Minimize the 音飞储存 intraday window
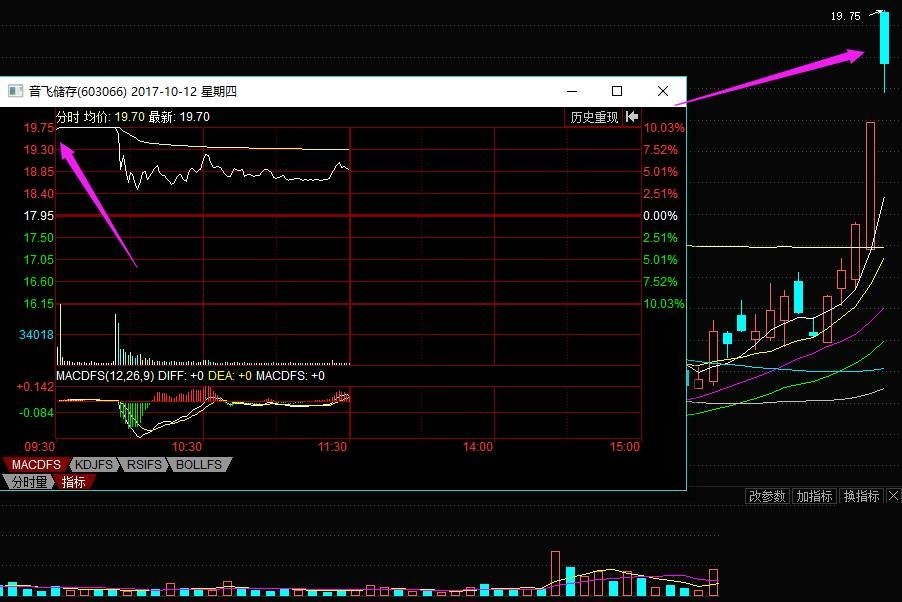902x602 pixels. [x=571, y=91]
